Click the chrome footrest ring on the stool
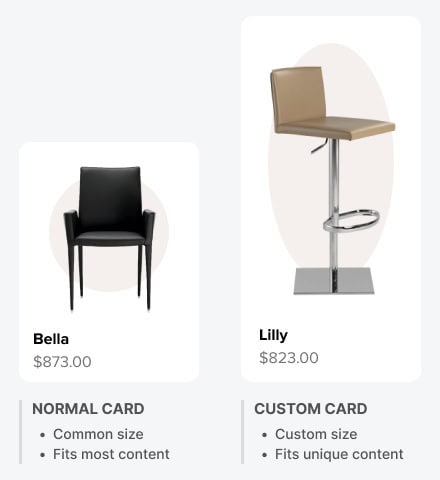Image resolution: width=440 pixels, height=480 pixels. click(x=351, y=220)
